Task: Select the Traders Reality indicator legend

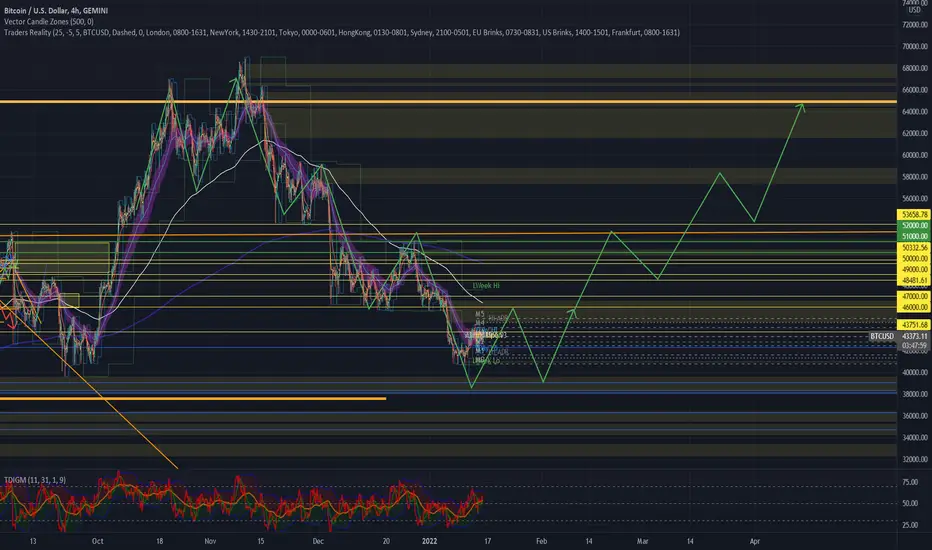Action: pyautogui.click(x=342, y=32)
